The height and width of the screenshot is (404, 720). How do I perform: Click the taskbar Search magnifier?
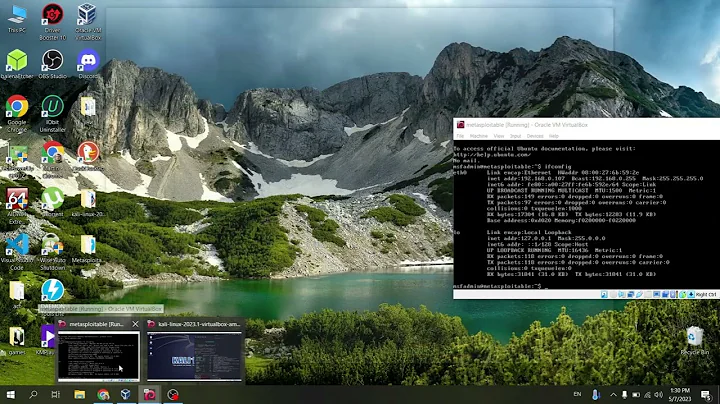click(x=33, y=394)
